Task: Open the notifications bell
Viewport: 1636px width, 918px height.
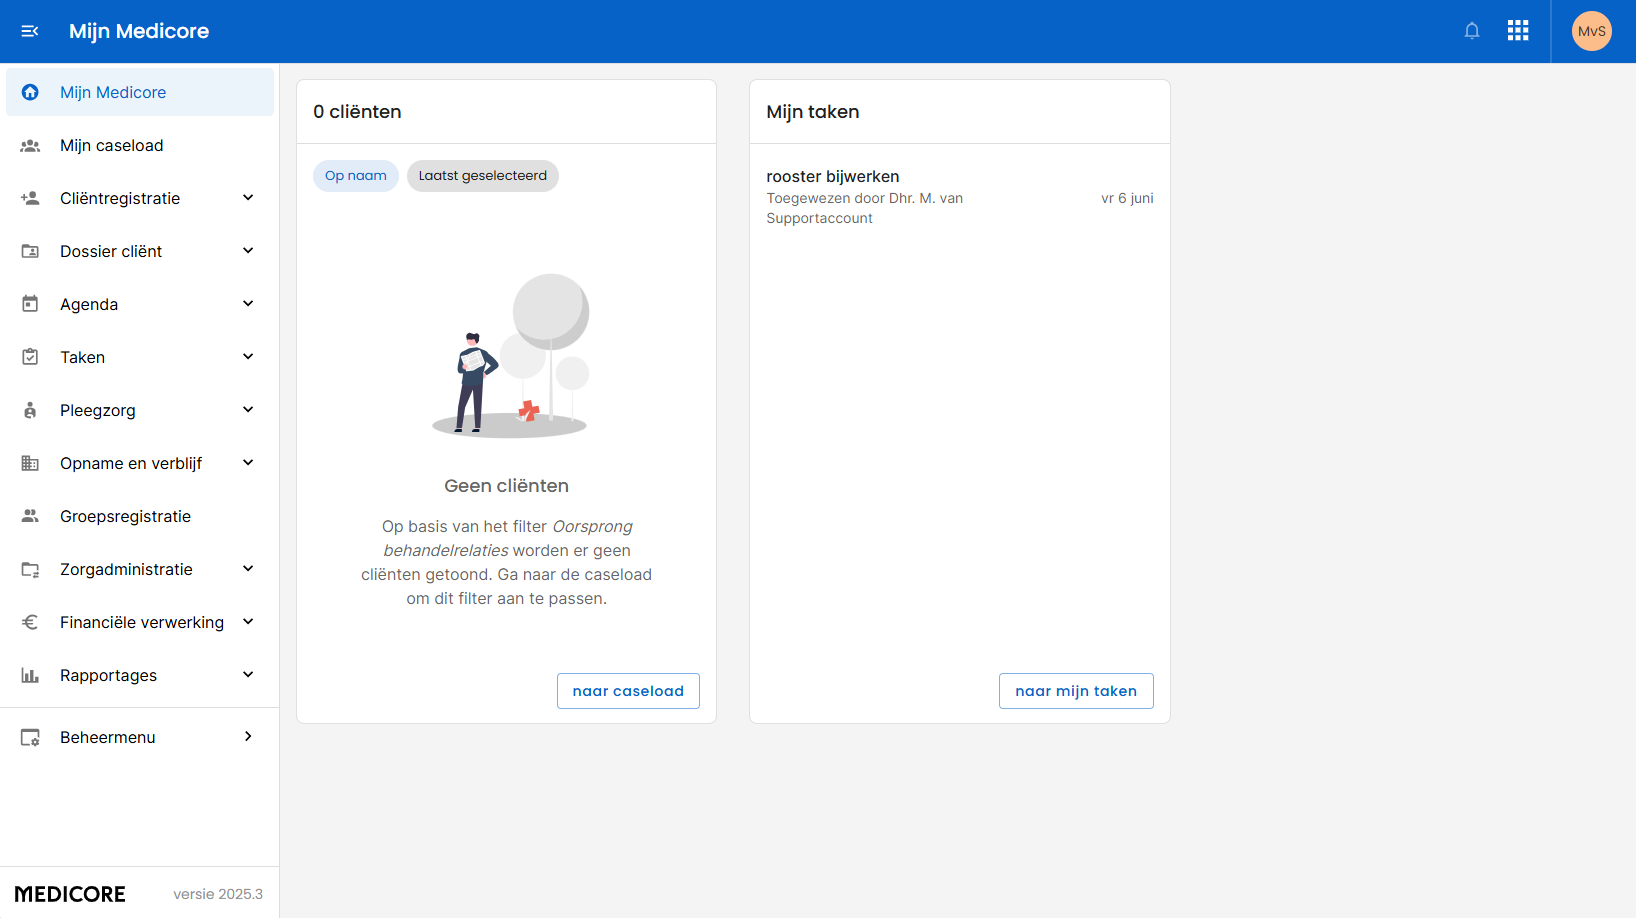Action: tap(1472, 31)
